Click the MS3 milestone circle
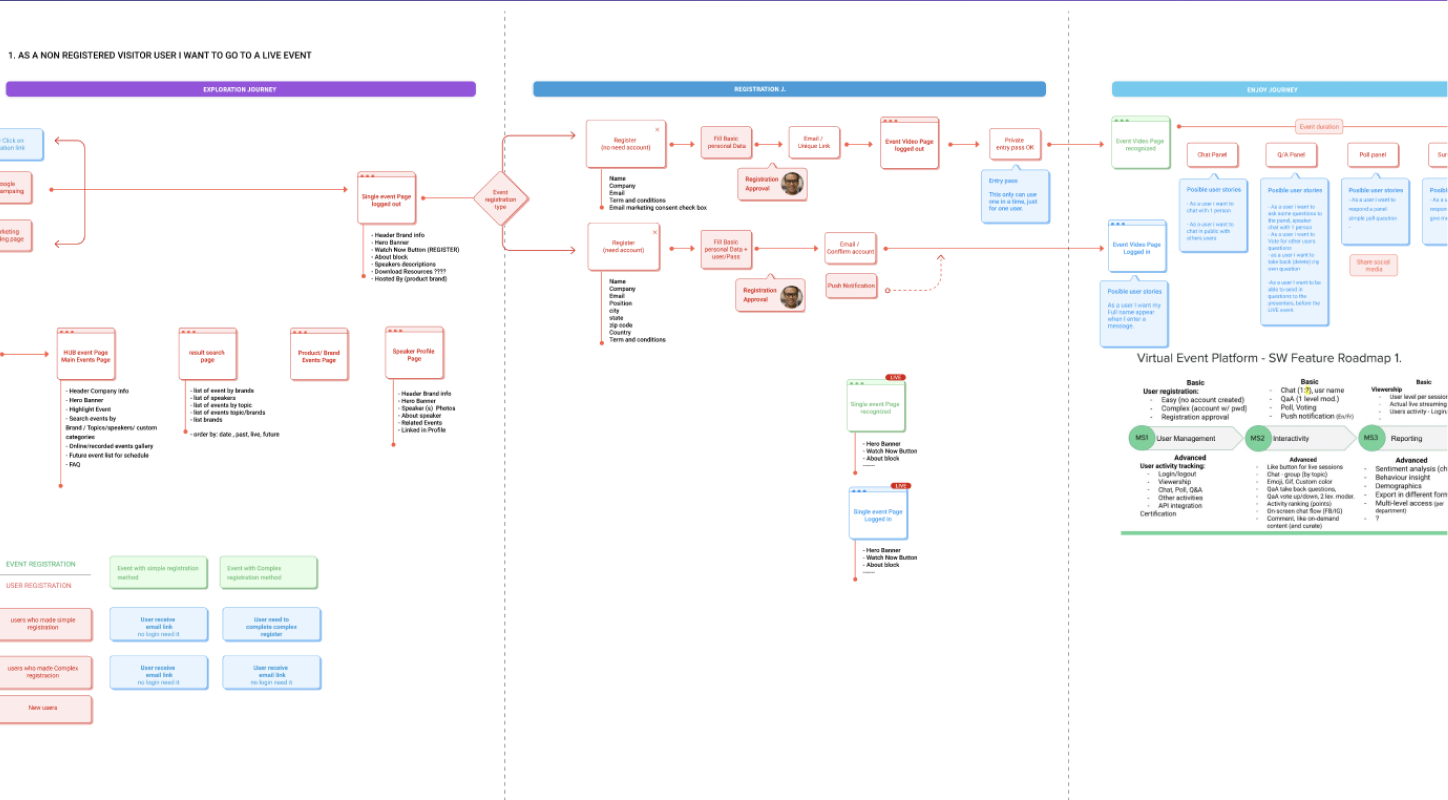The height and width of the screenshot is (800, 1448). pos(1370,438)
